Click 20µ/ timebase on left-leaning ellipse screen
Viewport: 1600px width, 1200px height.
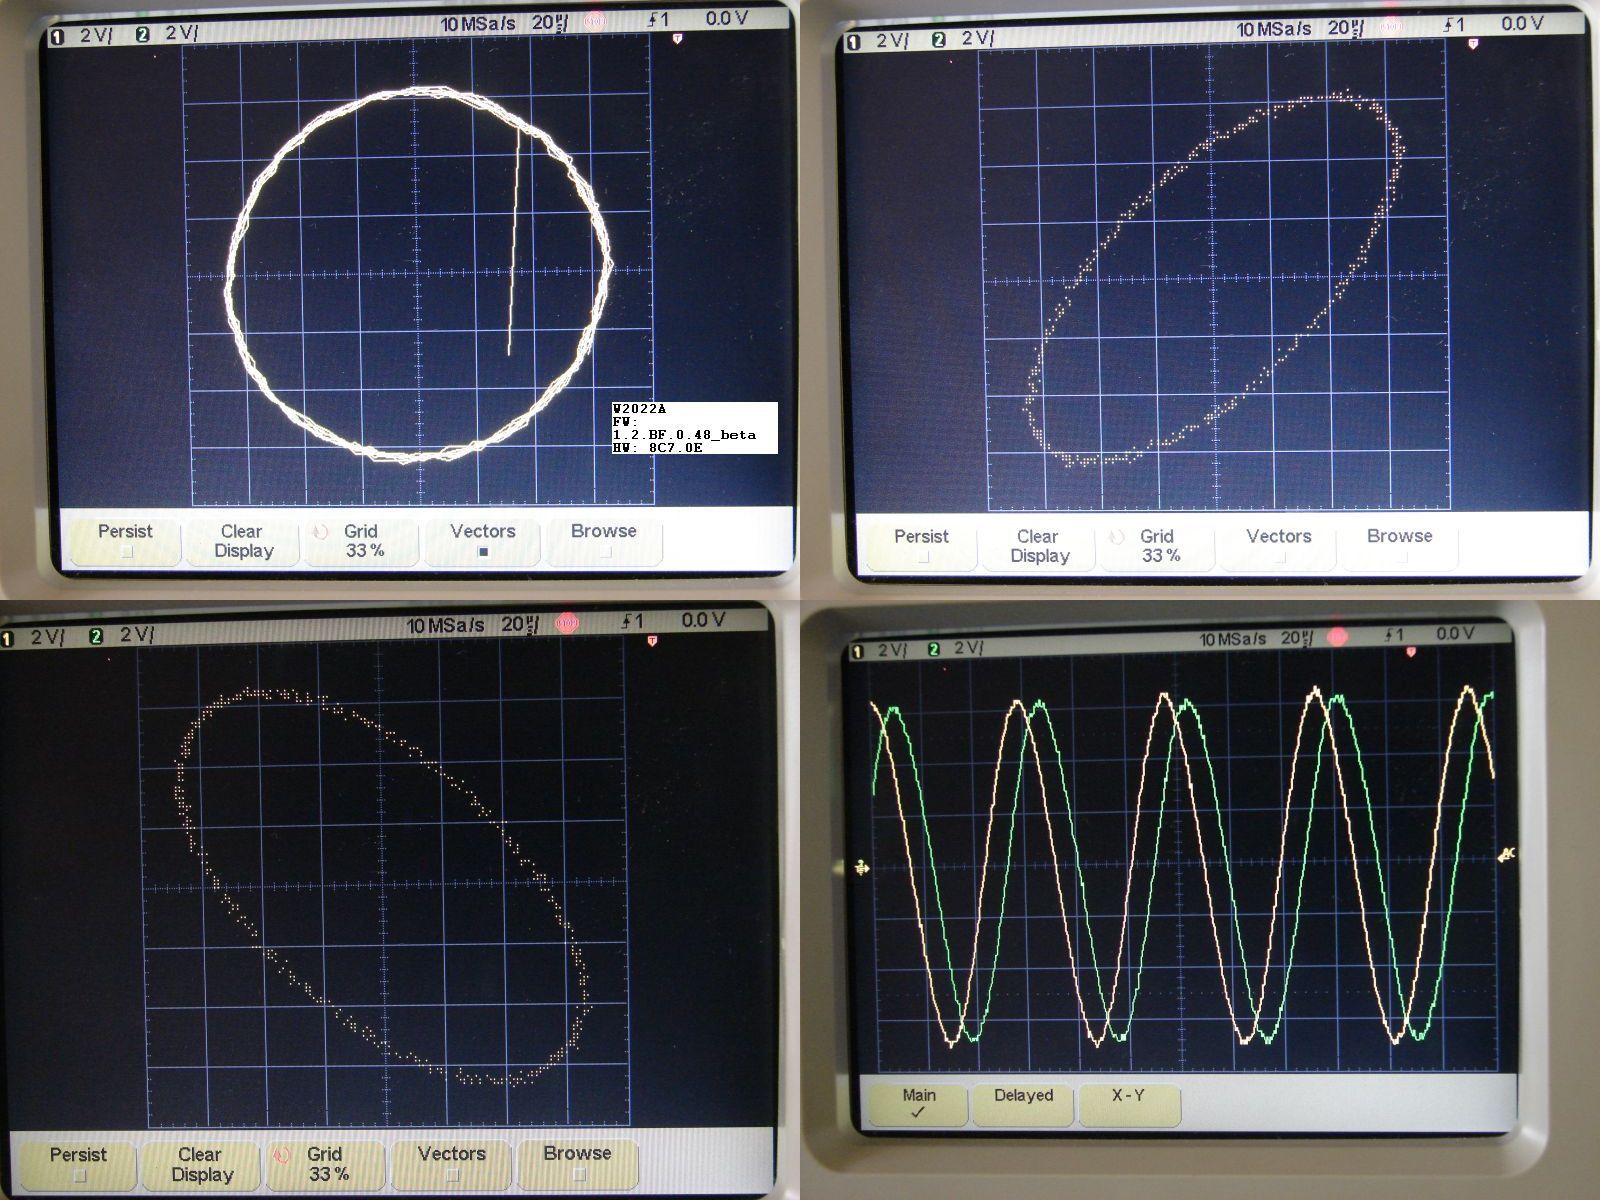(x=520, y=624)
